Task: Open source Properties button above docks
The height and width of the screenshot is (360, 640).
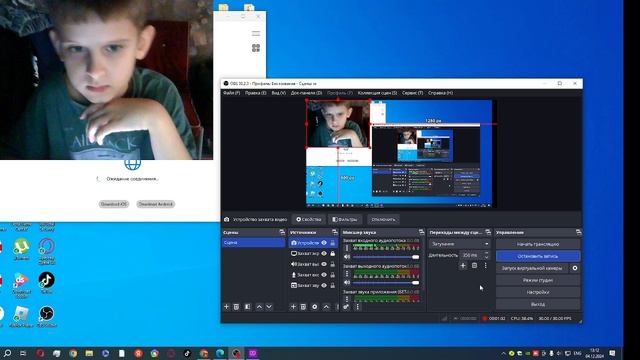Action: click(x=309, y=220)
